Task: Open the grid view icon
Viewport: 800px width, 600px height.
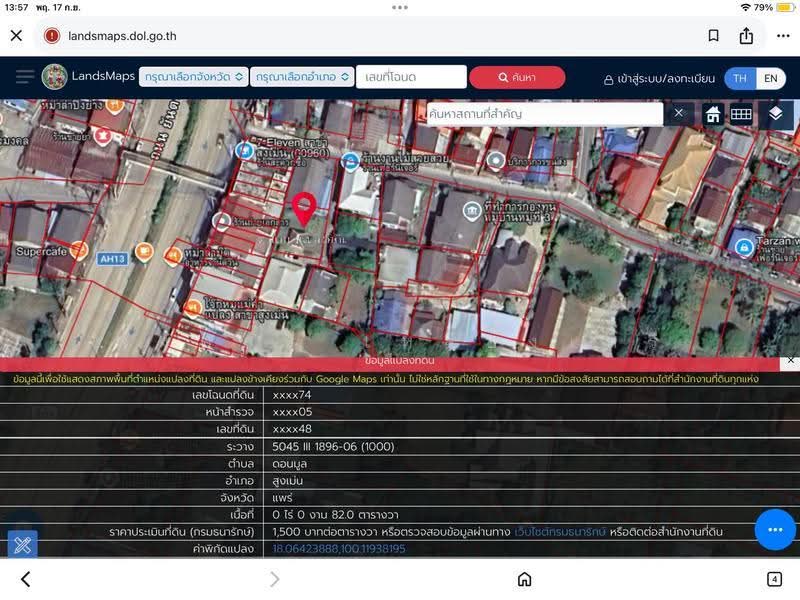Action: [741, 114]
